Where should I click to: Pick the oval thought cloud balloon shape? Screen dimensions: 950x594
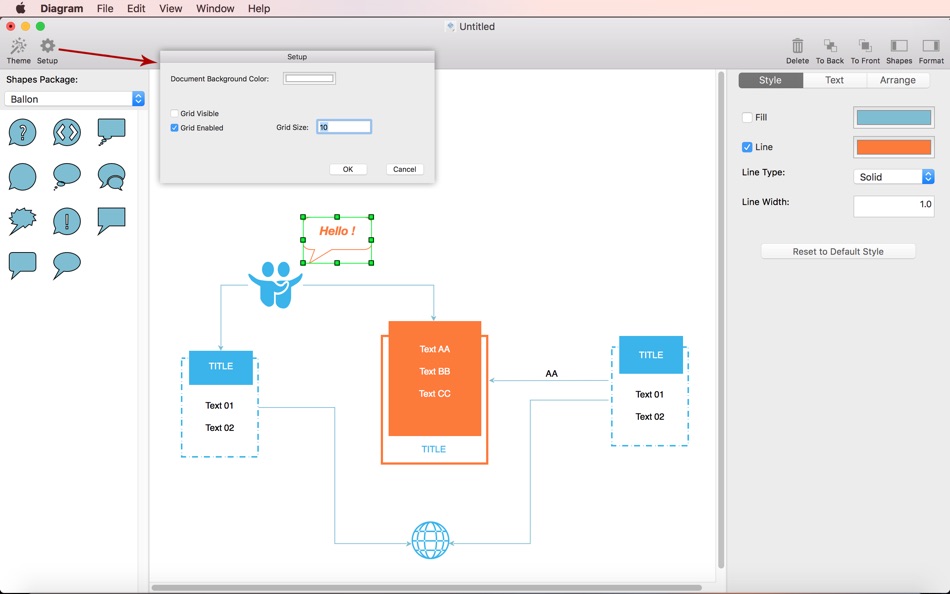[x=67, y=176]
